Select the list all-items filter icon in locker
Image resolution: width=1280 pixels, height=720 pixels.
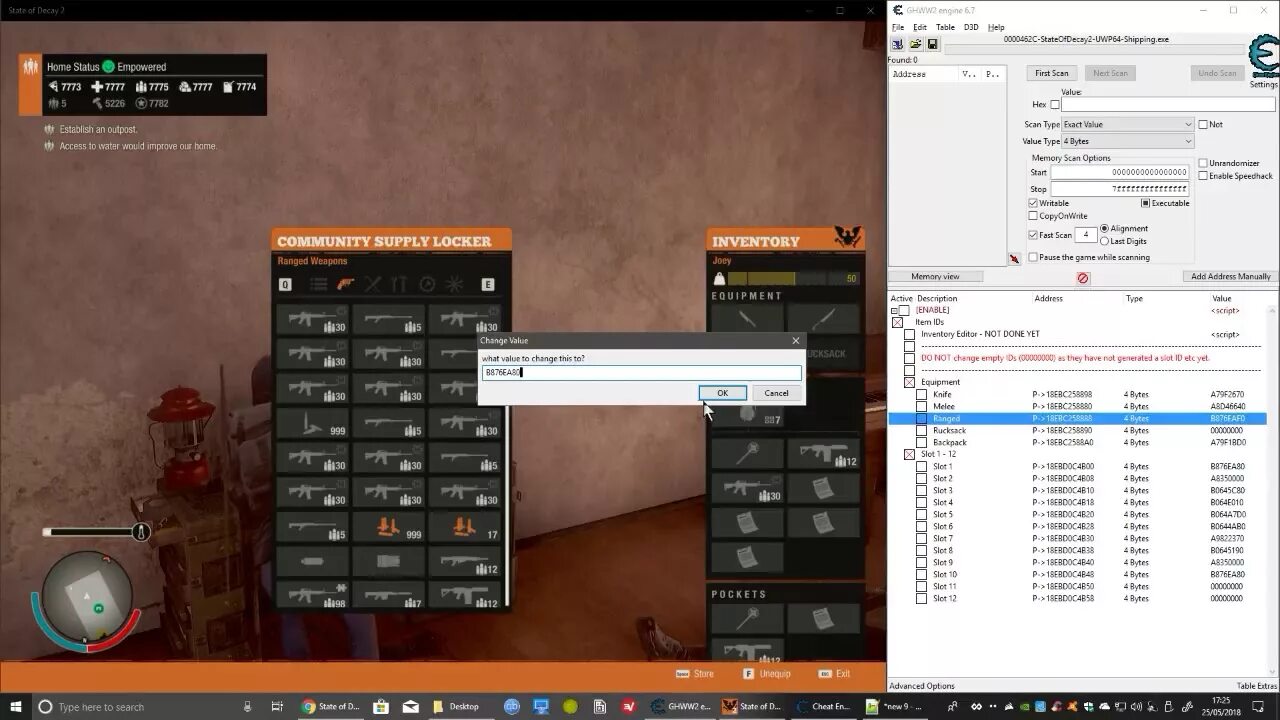click(318, 285)
